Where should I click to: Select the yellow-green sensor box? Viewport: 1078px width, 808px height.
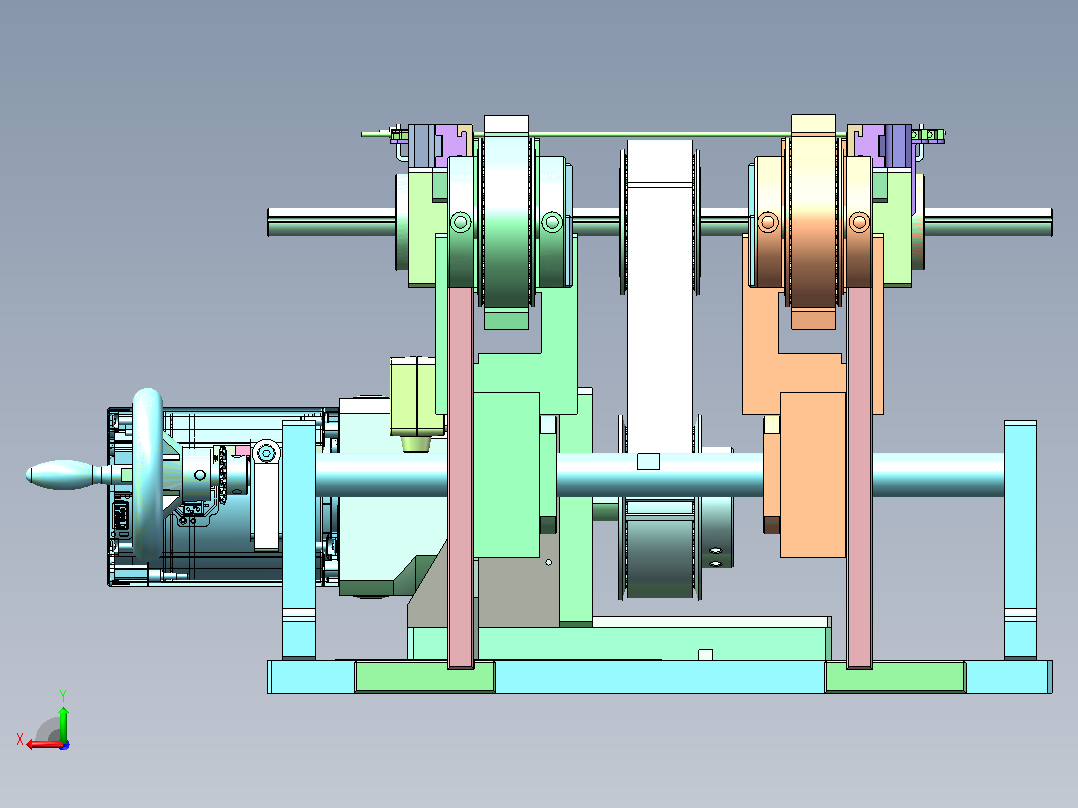[x=413, y=396]
